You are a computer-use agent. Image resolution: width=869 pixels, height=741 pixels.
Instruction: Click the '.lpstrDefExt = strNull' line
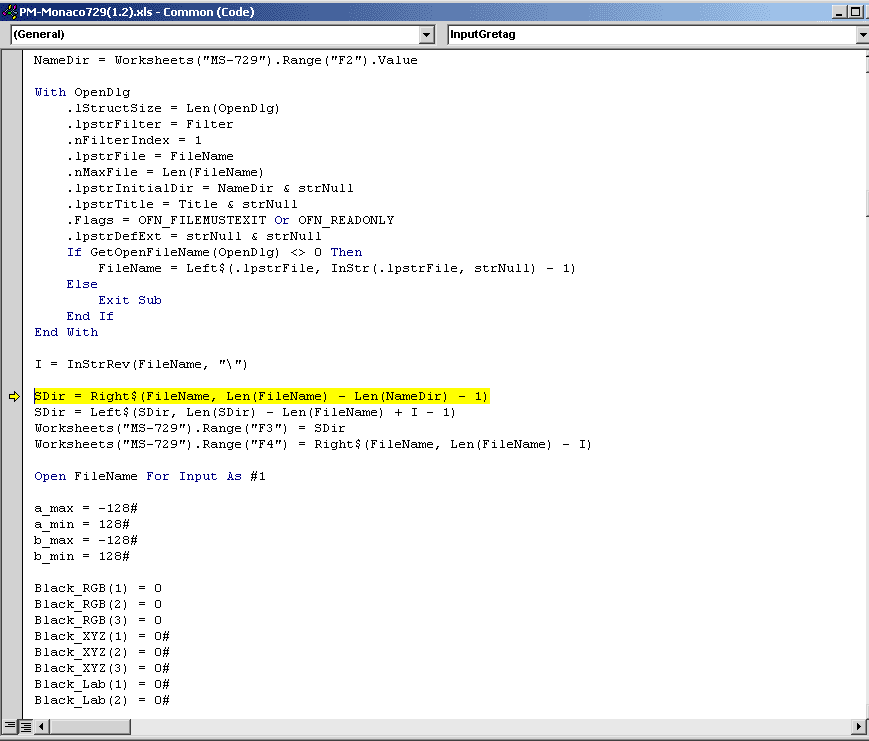[194, 237]
